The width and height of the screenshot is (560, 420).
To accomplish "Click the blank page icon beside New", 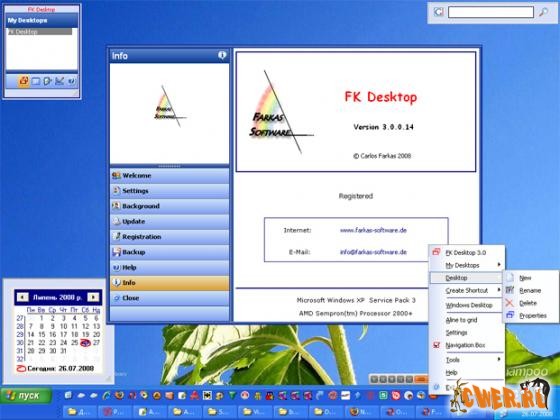I will [x=510, y=277].
